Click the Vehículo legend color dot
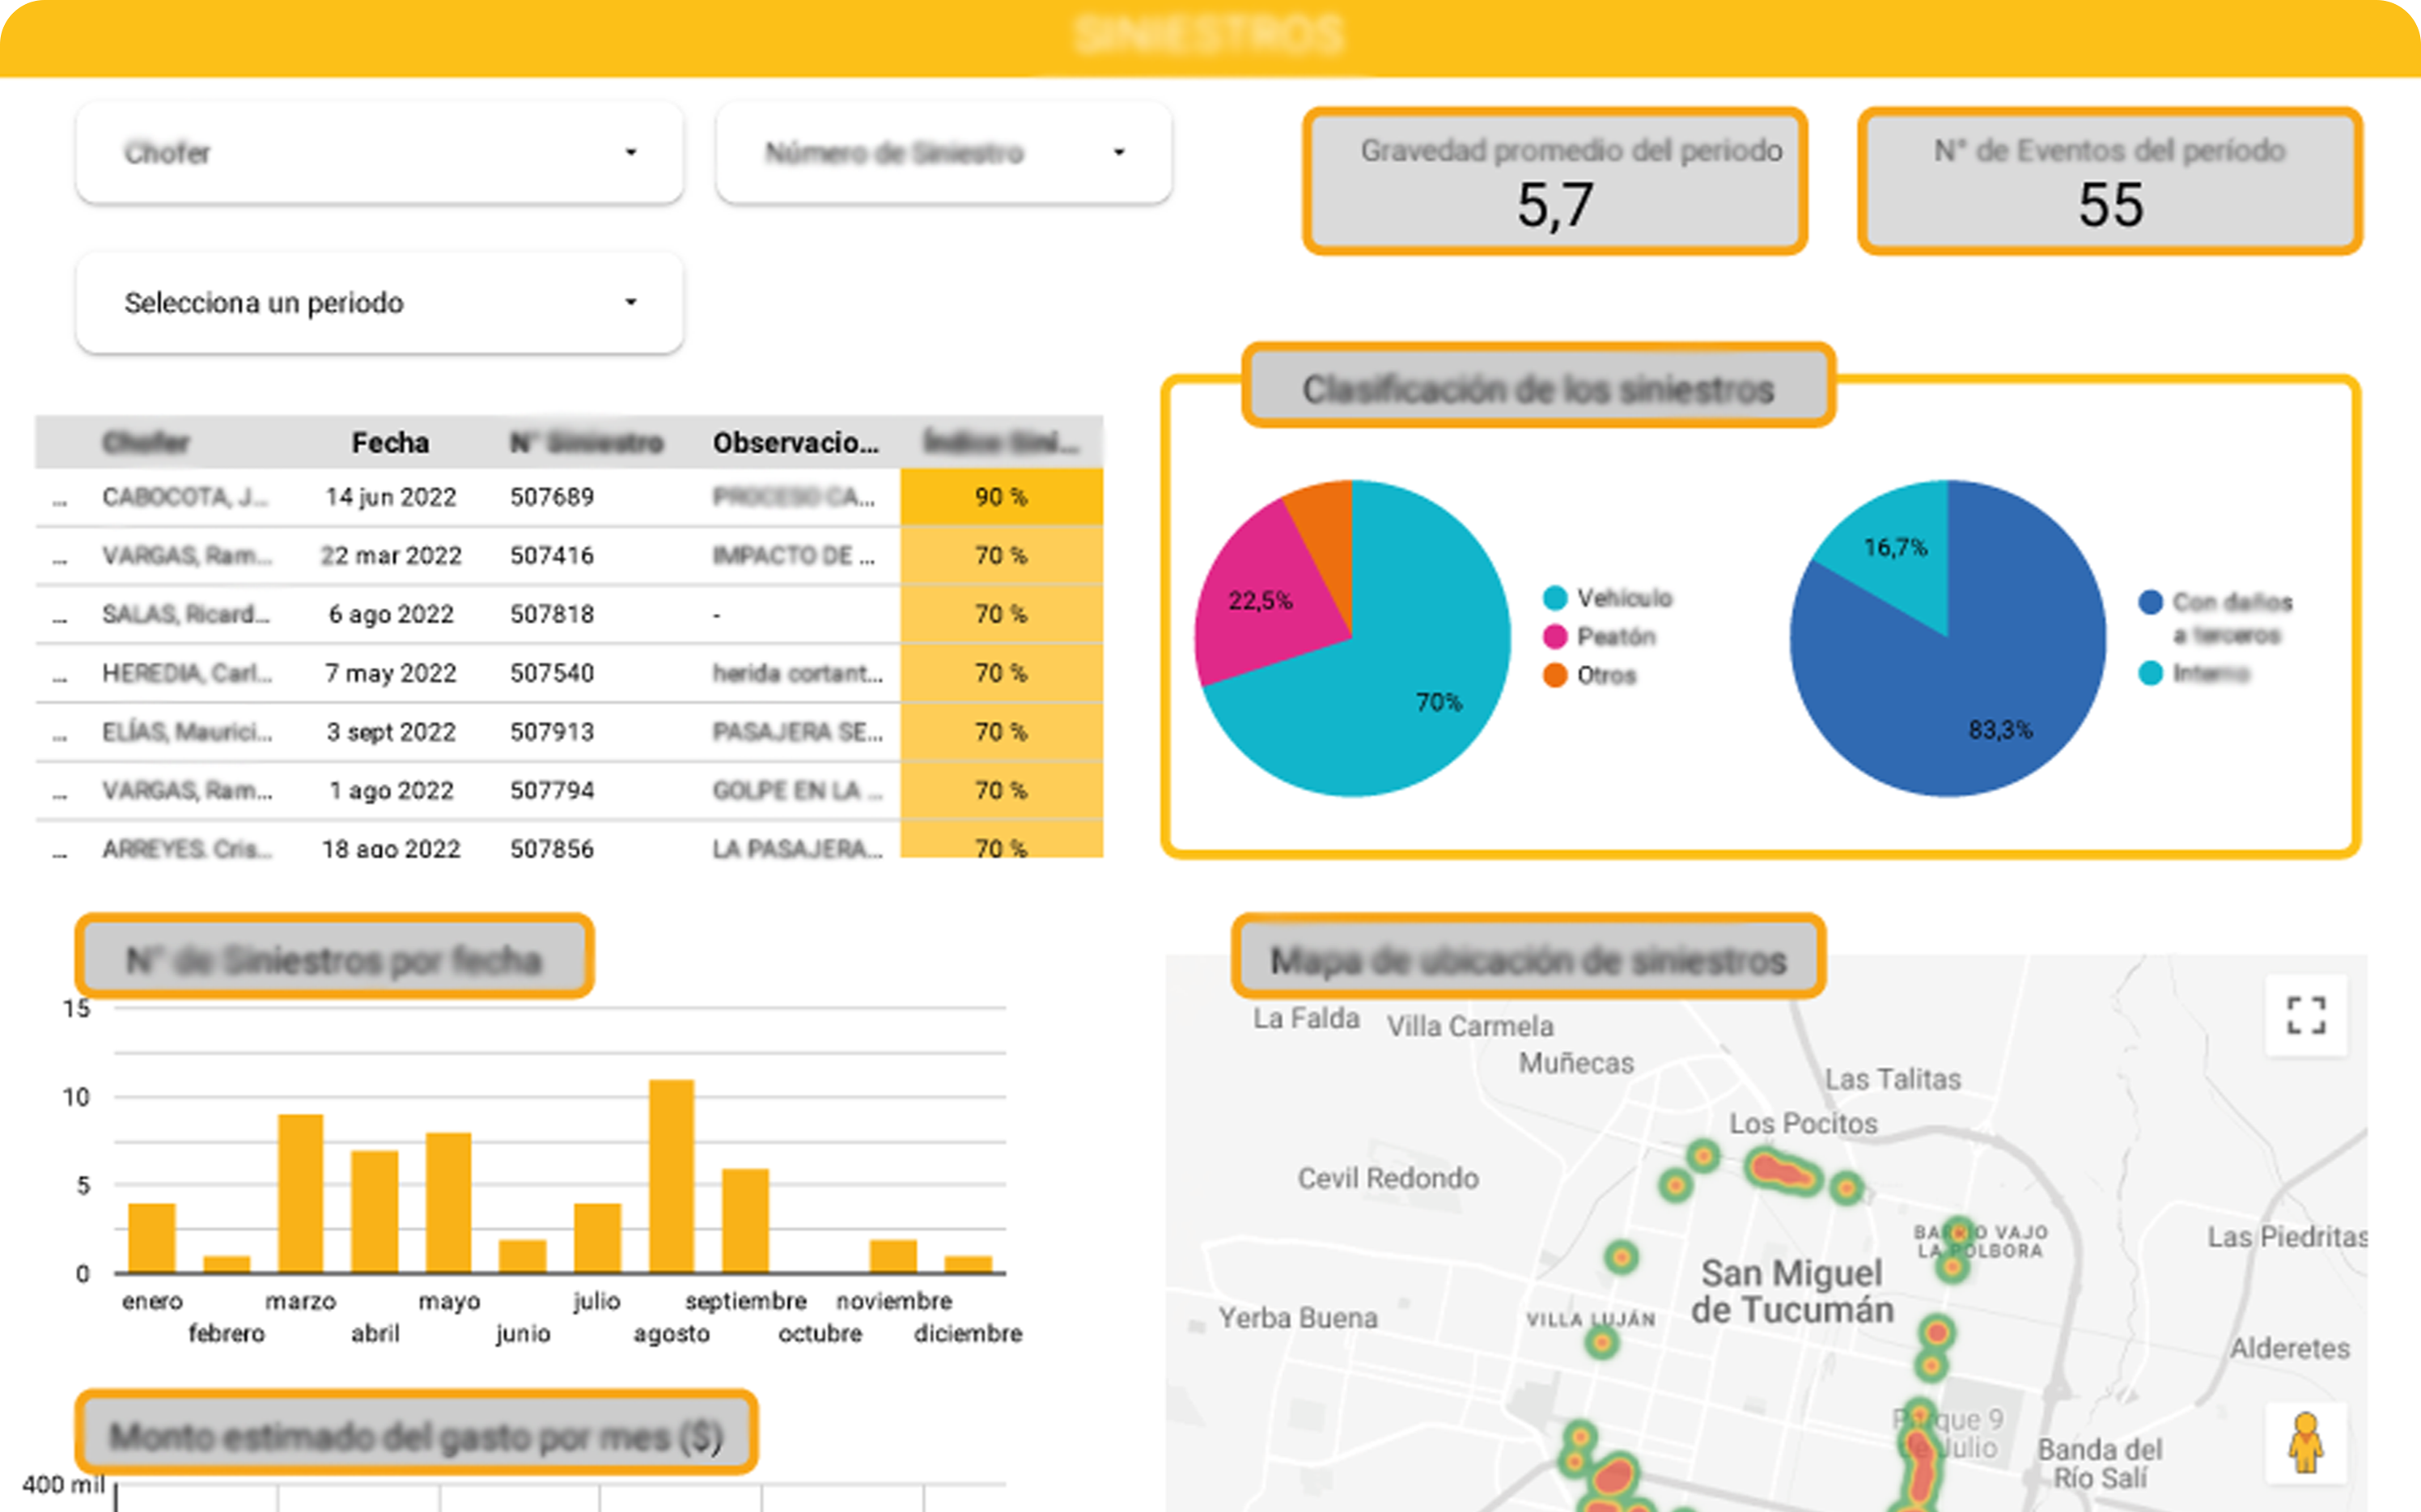2421x1512 pixels. tap(1554, 598)
